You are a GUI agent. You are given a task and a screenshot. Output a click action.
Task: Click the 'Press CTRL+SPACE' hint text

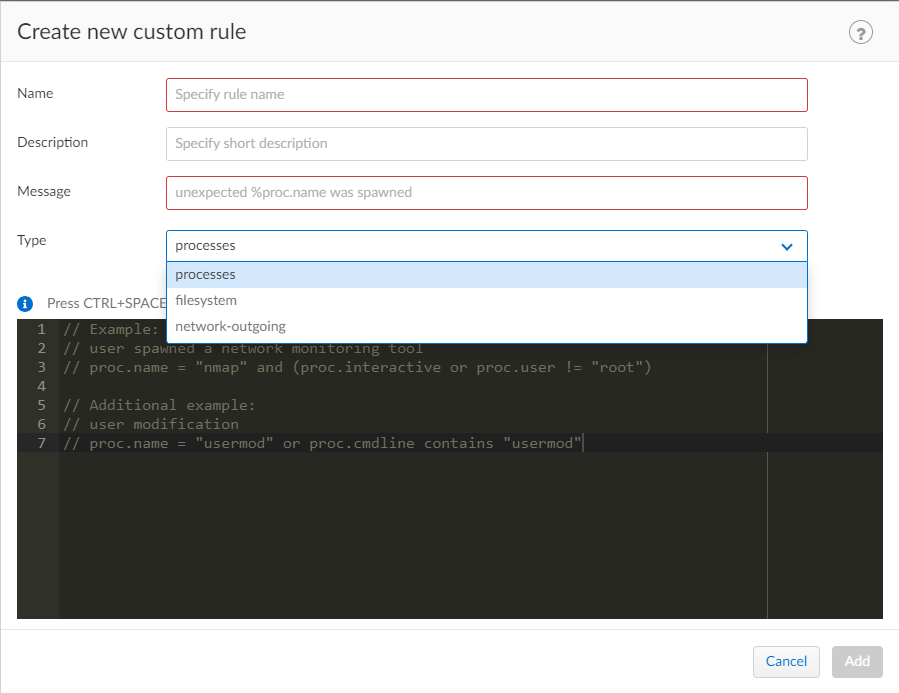point(107,303)
